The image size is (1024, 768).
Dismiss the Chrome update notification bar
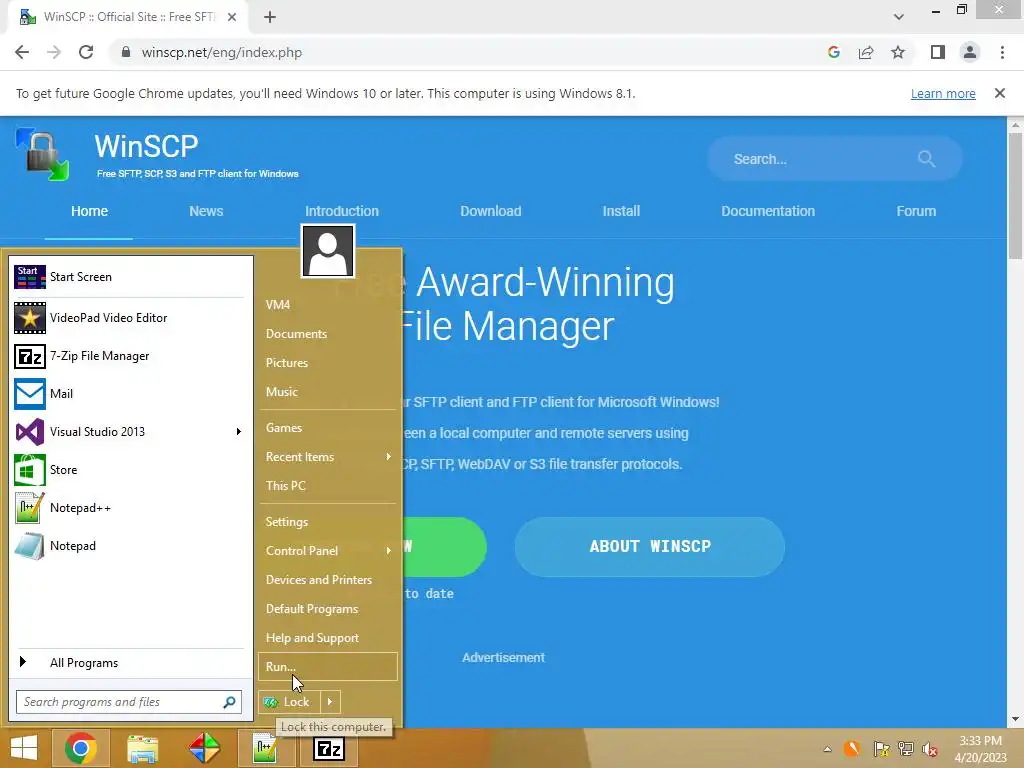pyautogui.click(x=1000, y=93)
